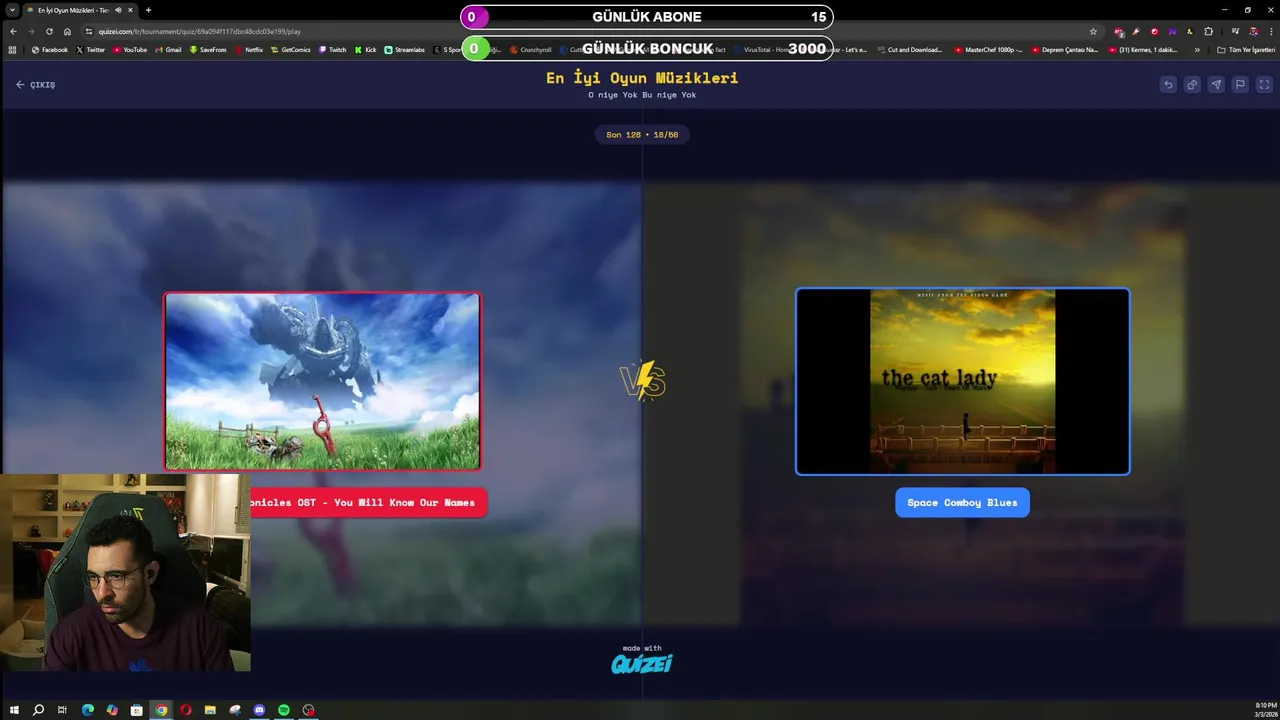Open the Twitter bookmark
1280x720 pixels.
point(91,49)
